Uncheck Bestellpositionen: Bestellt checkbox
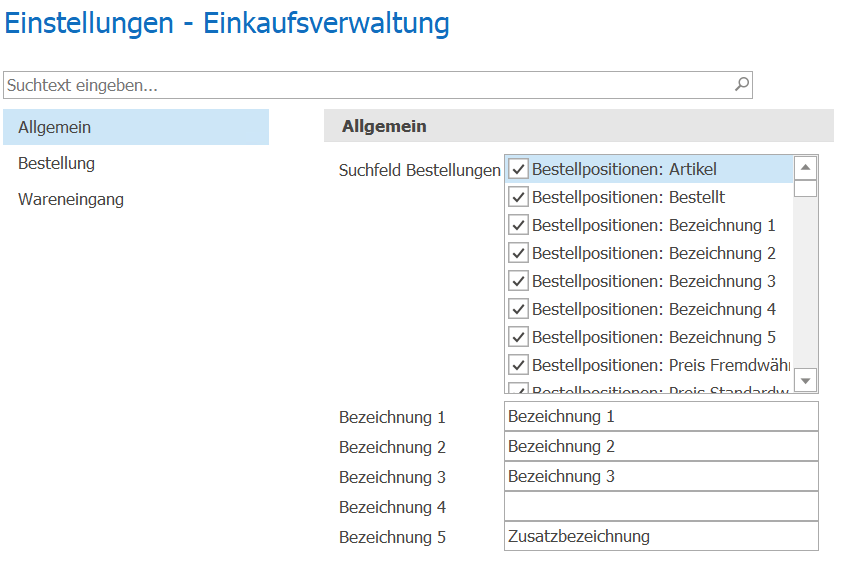845x577 pixels. tap(518, 197)
